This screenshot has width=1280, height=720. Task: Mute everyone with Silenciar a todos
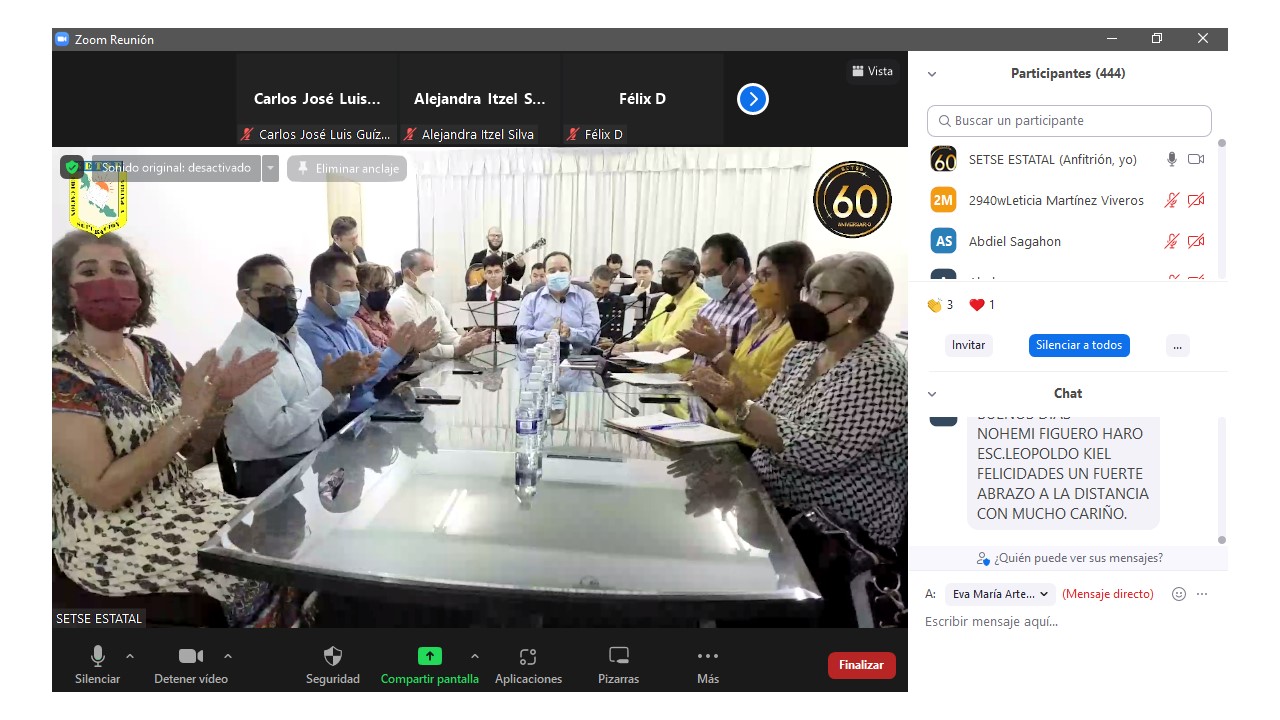coord(1079,345)
